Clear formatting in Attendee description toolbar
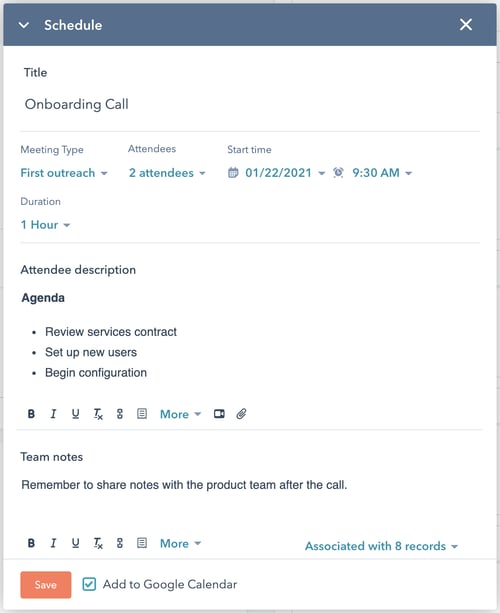This screenshot has height=613, width=500. 98,414
